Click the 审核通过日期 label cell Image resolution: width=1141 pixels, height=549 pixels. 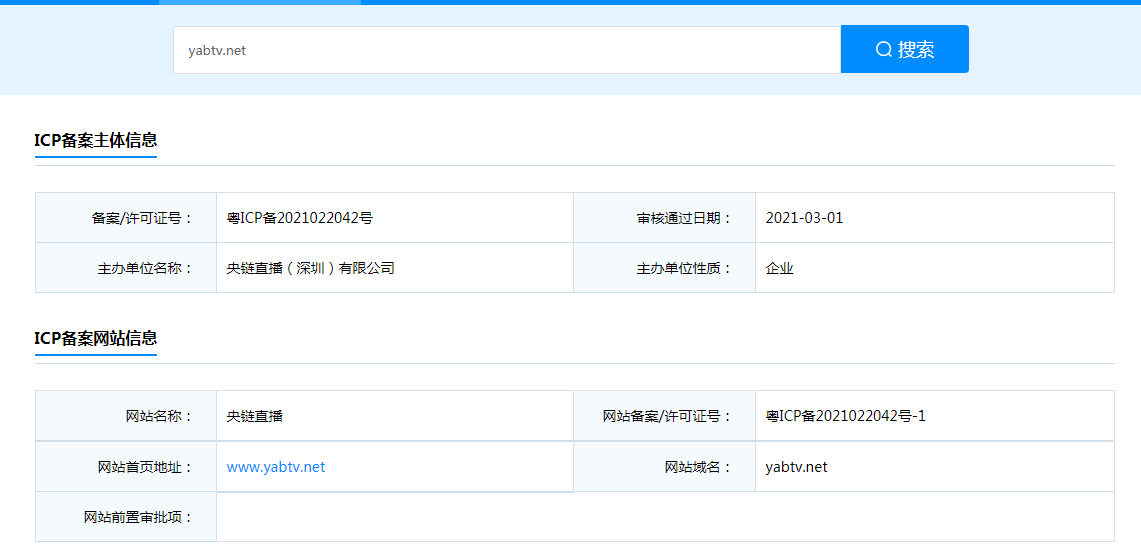[x=664, y=218]
